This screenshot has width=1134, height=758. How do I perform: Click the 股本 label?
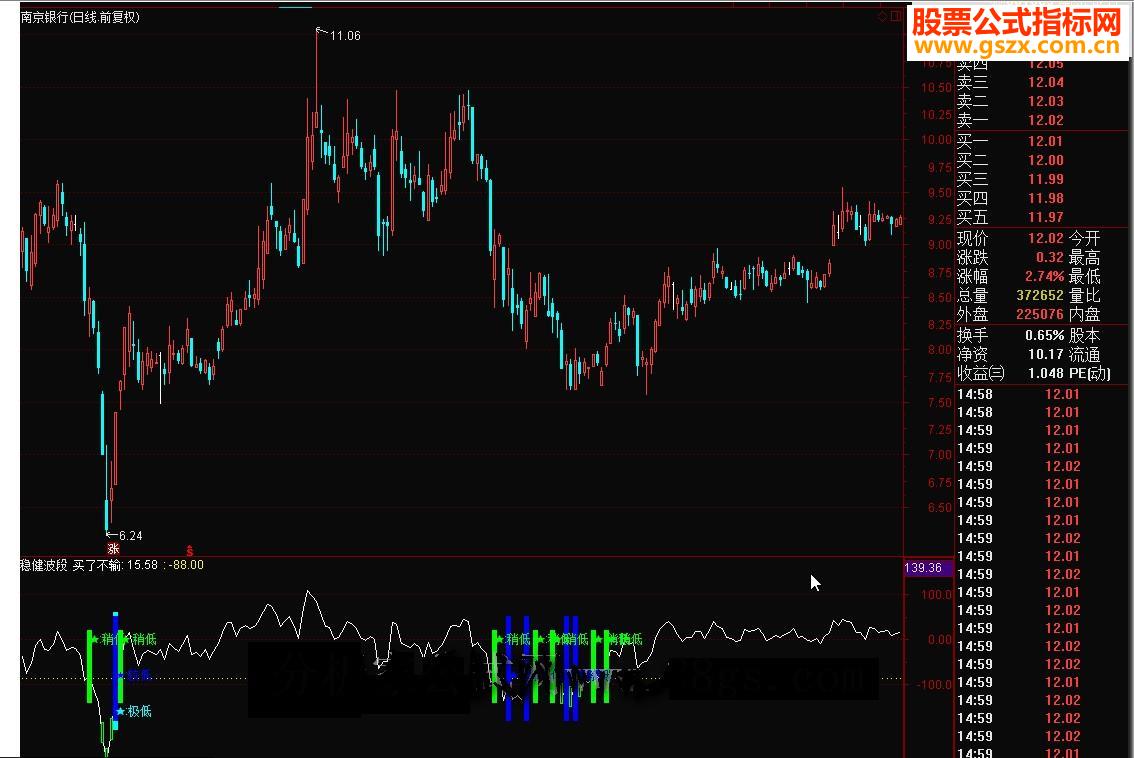click(1085, 336)
